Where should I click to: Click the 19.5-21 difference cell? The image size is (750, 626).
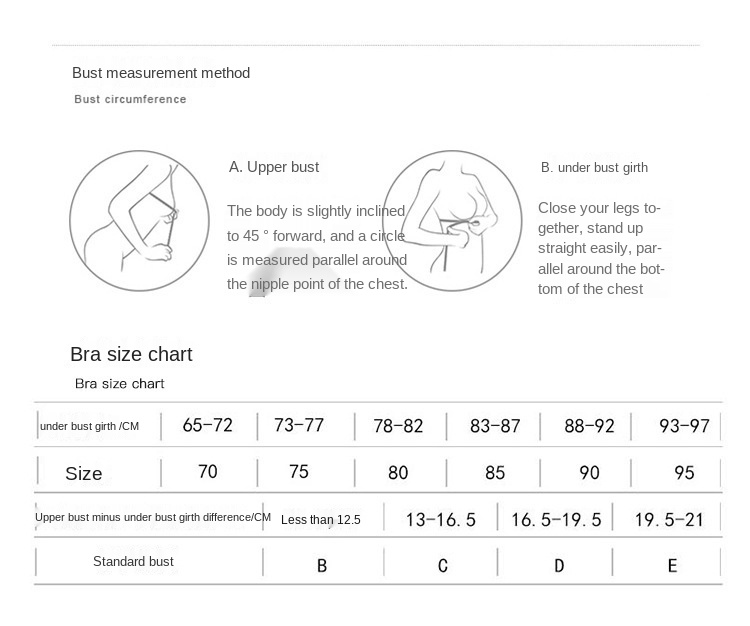point(670,519)
